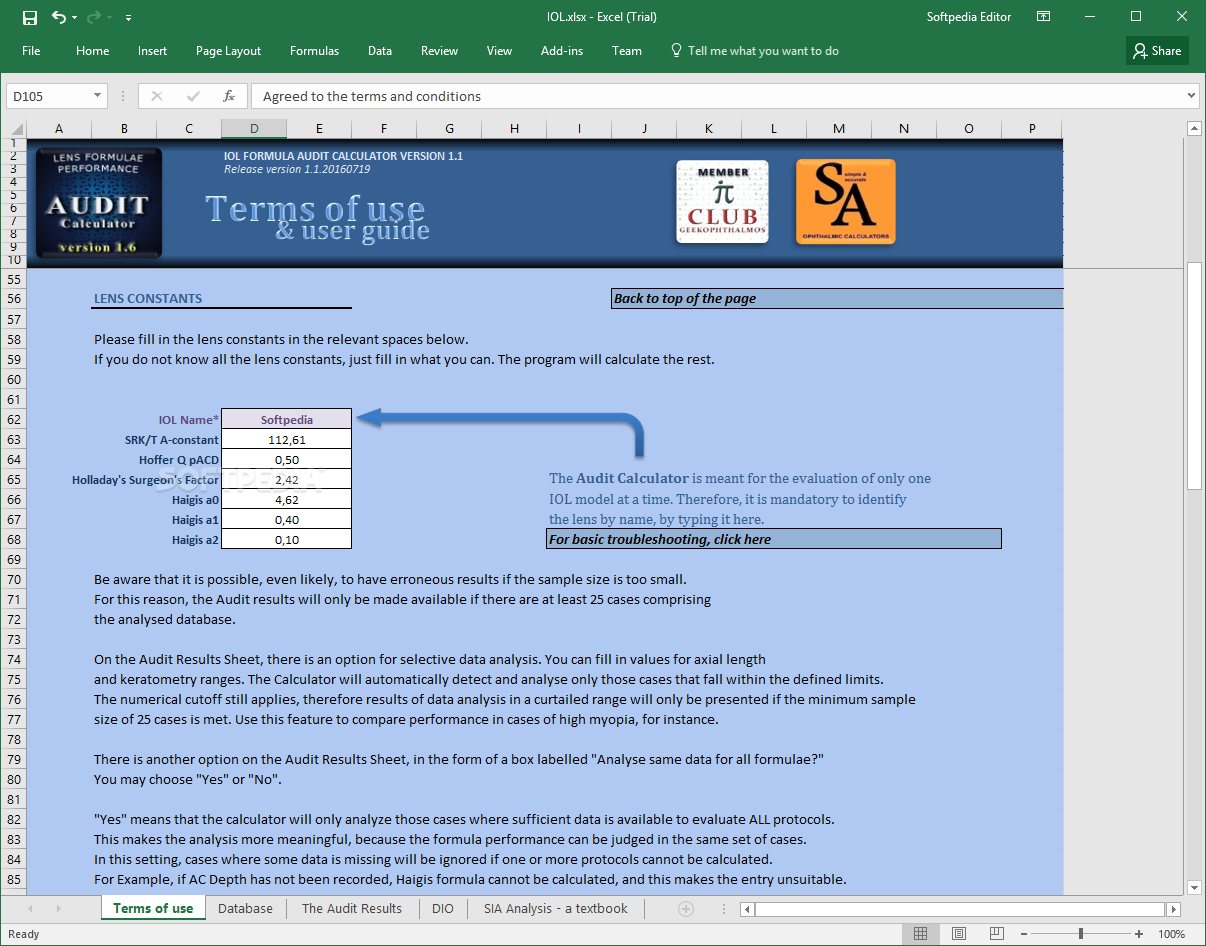The width and height of the screenshot is (1206, 946).
Task: Customize the Quick Access Toolbar
Action: [x=129, y=18]
